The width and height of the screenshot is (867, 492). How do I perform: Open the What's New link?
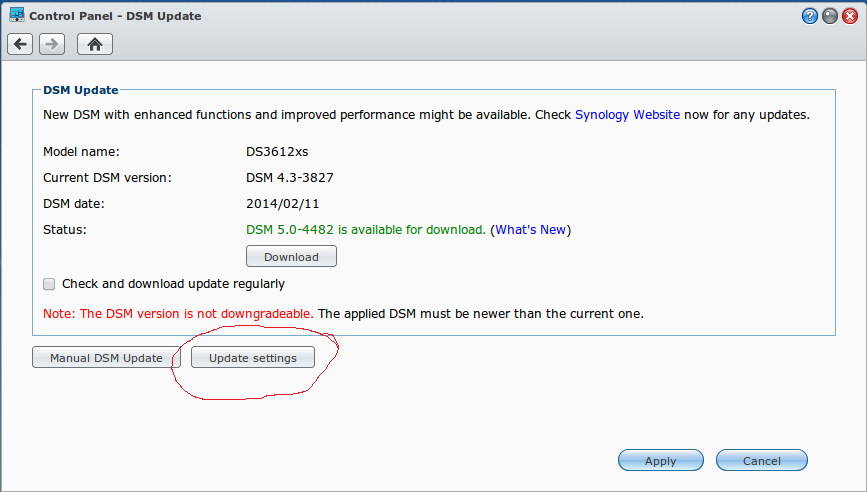click(x=530, y=230)
